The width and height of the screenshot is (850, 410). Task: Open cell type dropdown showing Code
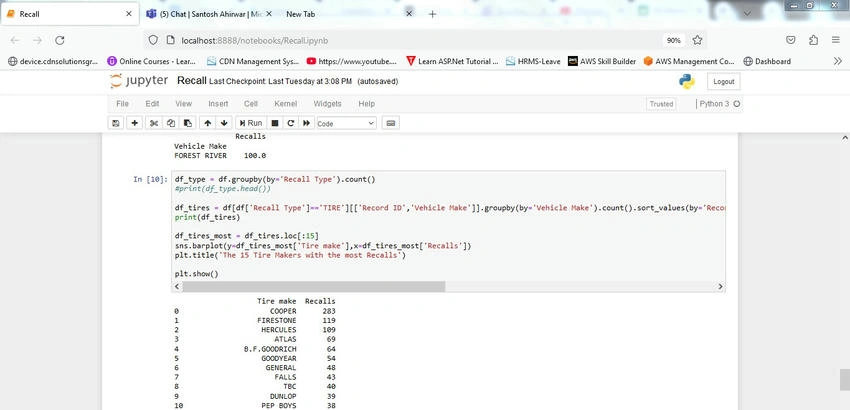[x=346, y=124]
